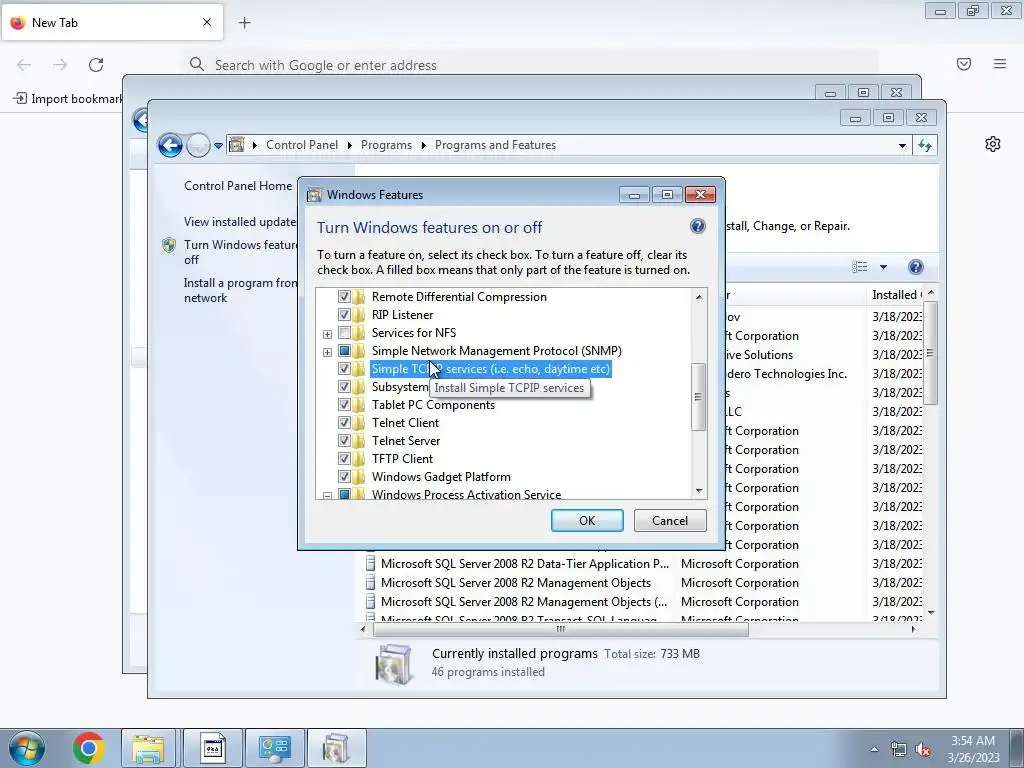
Task: Click the programs list horizontal scrollbar thumb
Action: click(x=560, y=629)
